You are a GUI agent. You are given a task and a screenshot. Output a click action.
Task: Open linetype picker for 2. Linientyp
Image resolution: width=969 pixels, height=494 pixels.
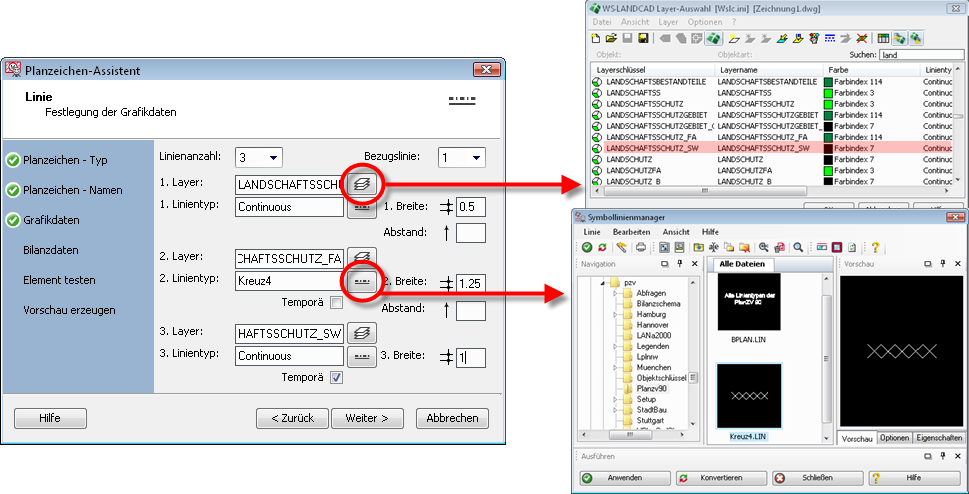pos(361,282)
